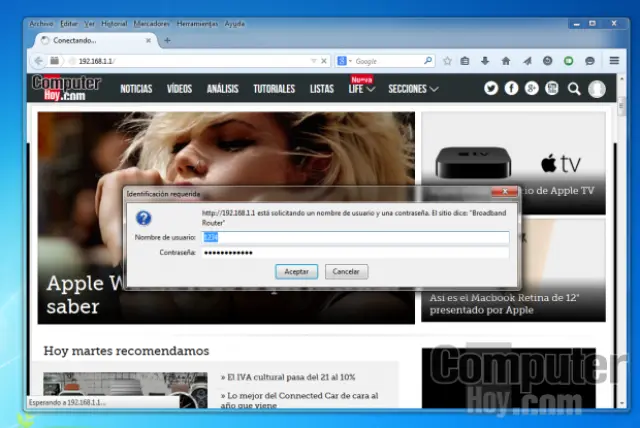The image size is (640, 428).
Task: Expand the SECCIONES dropdown
Action: [433, 89]
